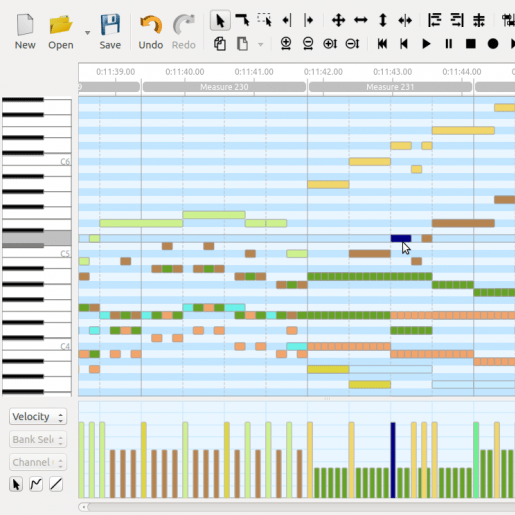Equalize selected events icon

[479, 21]
